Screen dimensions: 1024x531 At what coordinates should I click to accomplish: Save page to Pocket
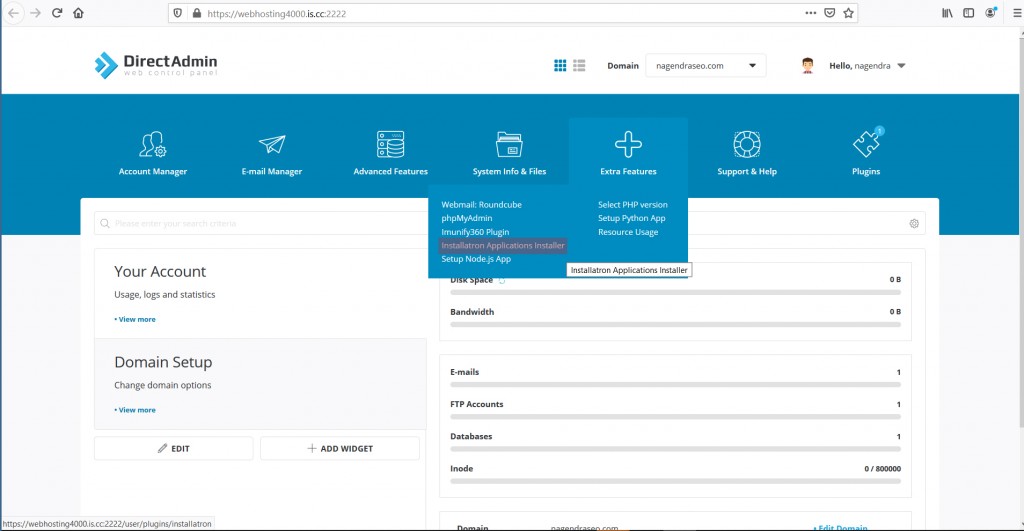(x=829, y=13)
